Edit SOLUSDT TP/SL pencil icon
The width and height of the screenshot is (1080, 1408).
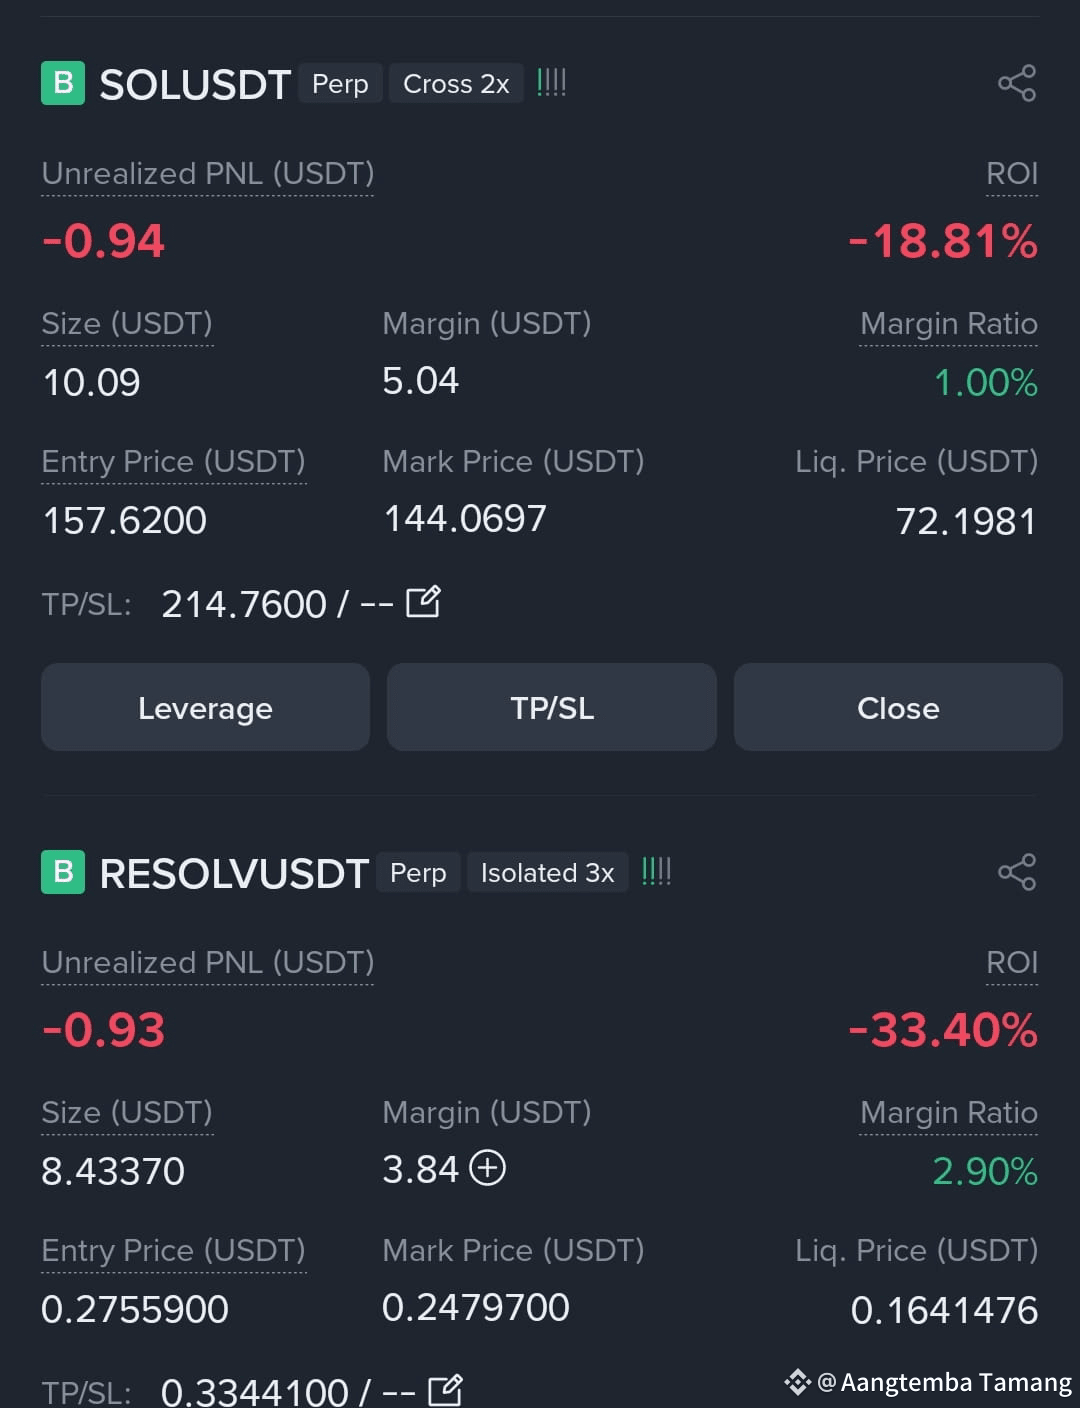423,602
